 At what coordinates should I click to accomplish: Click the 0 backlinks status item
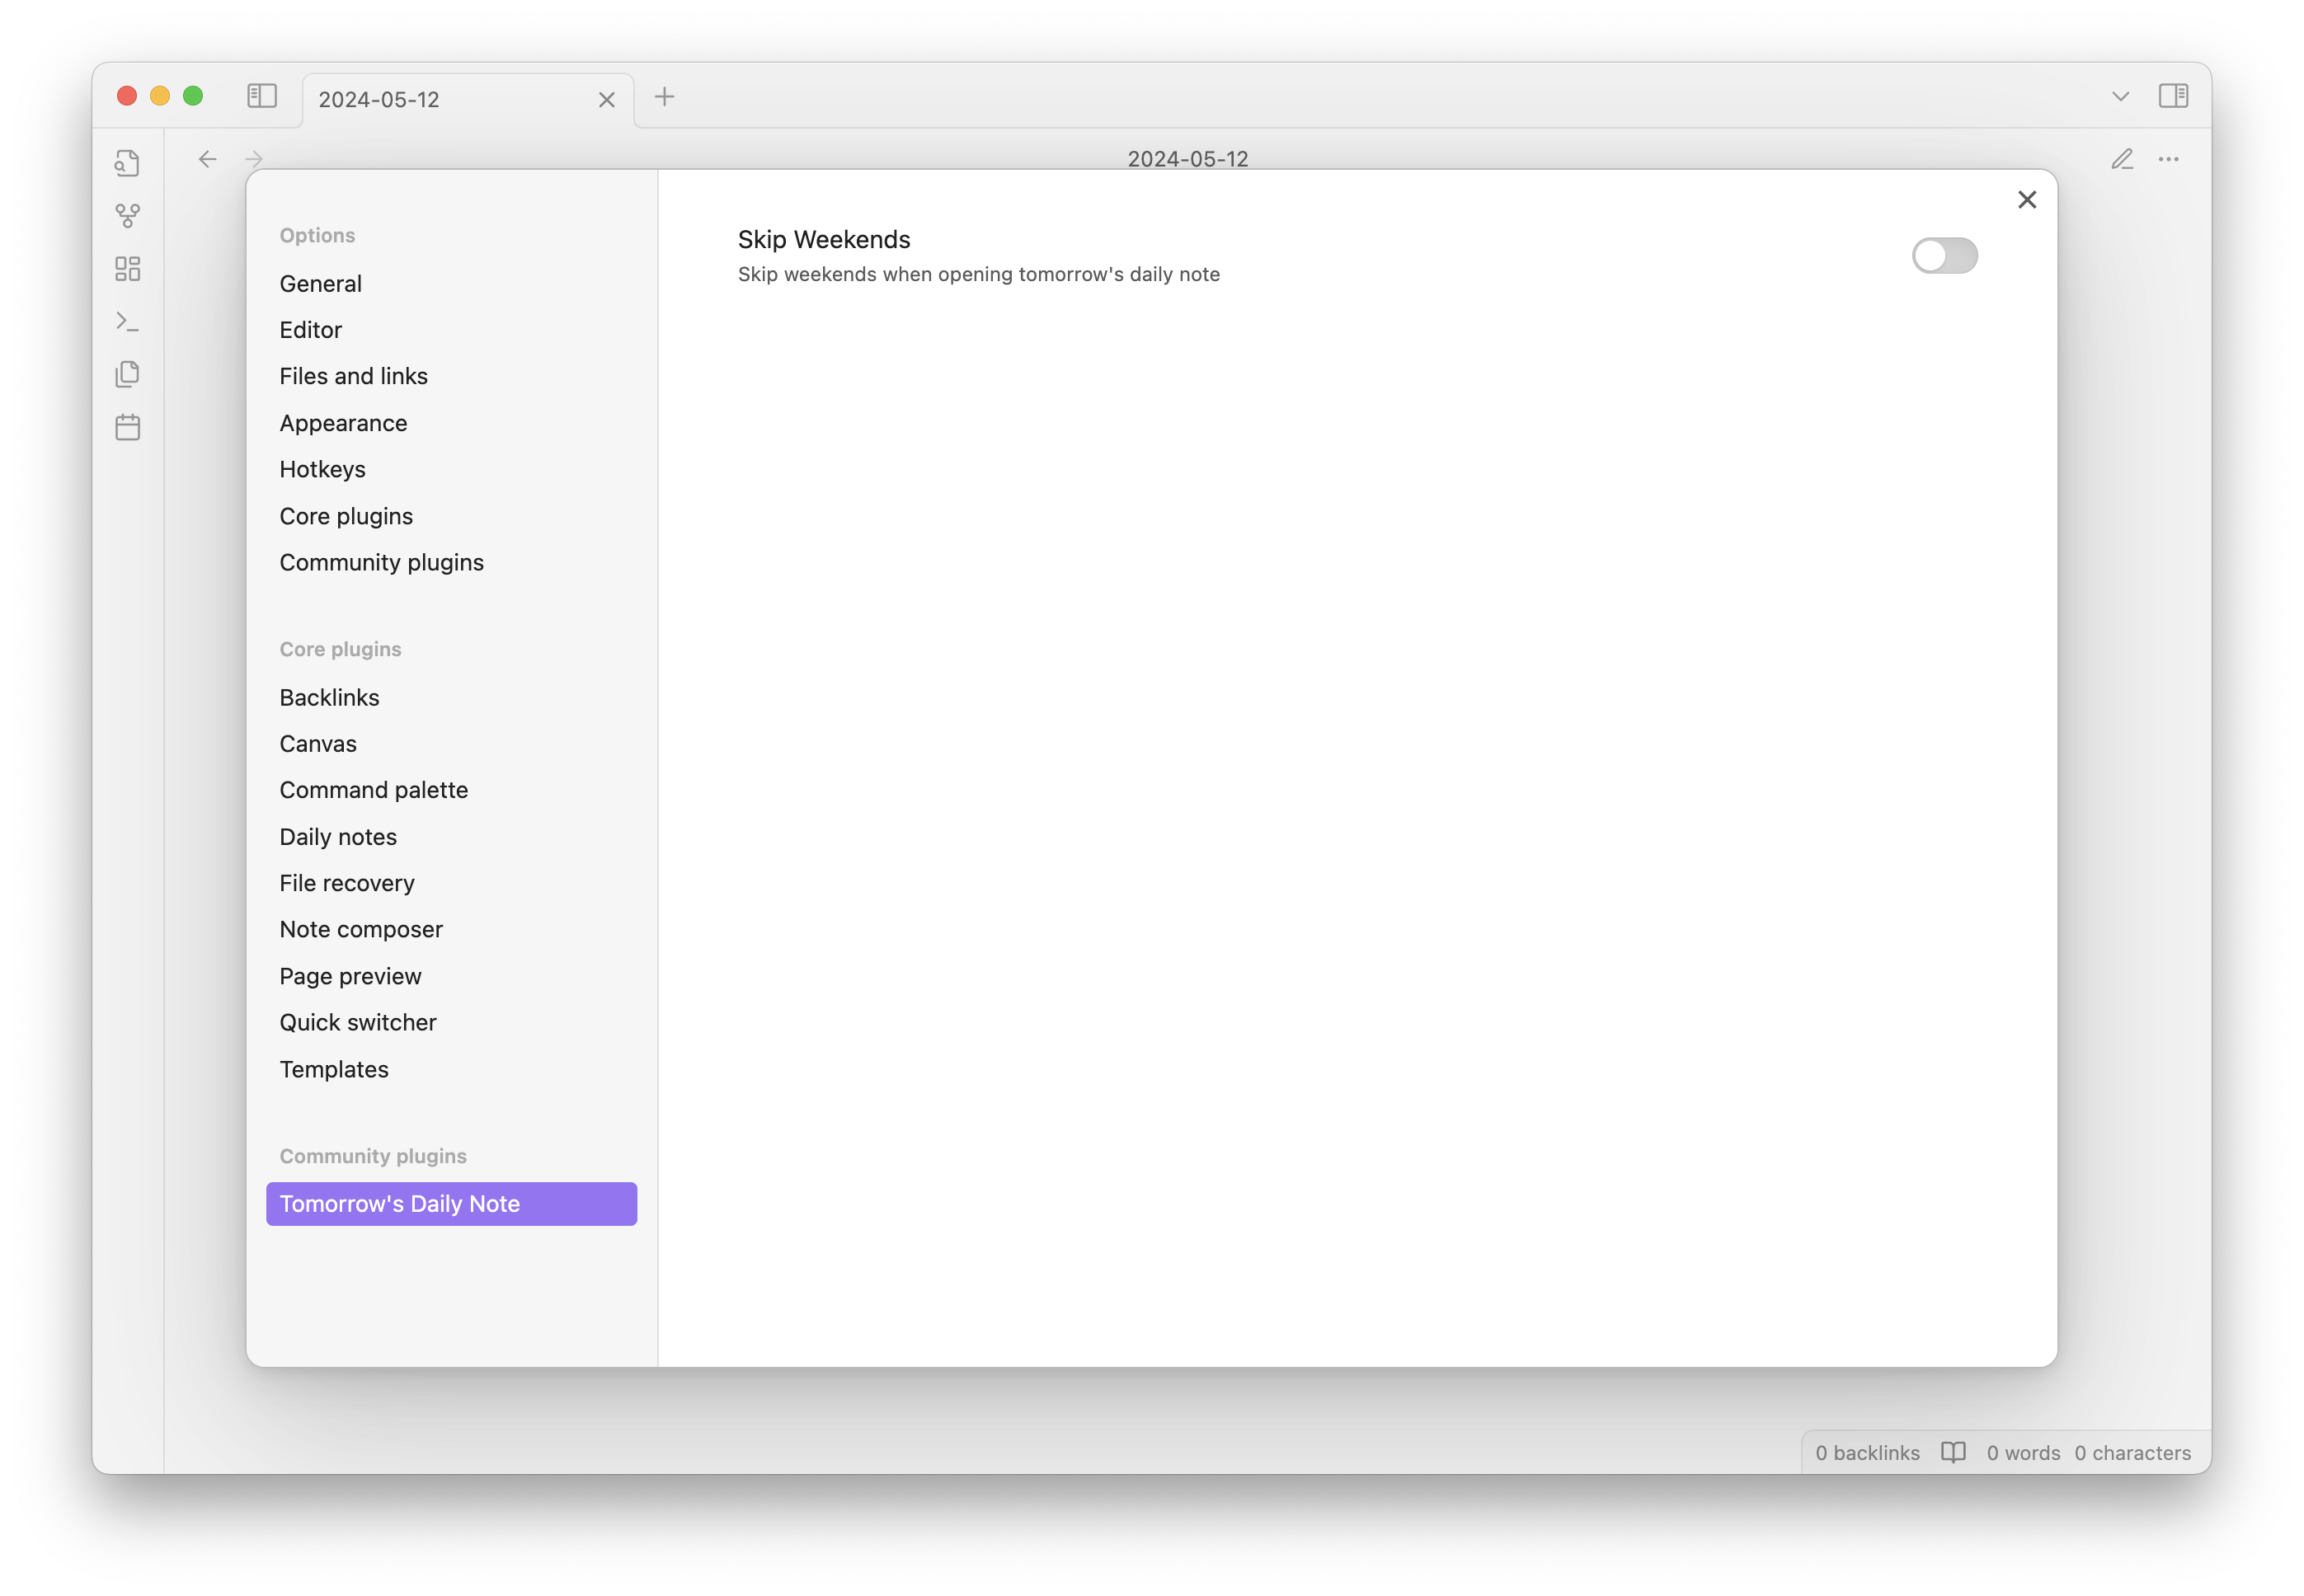(x=1866, y=1452)
